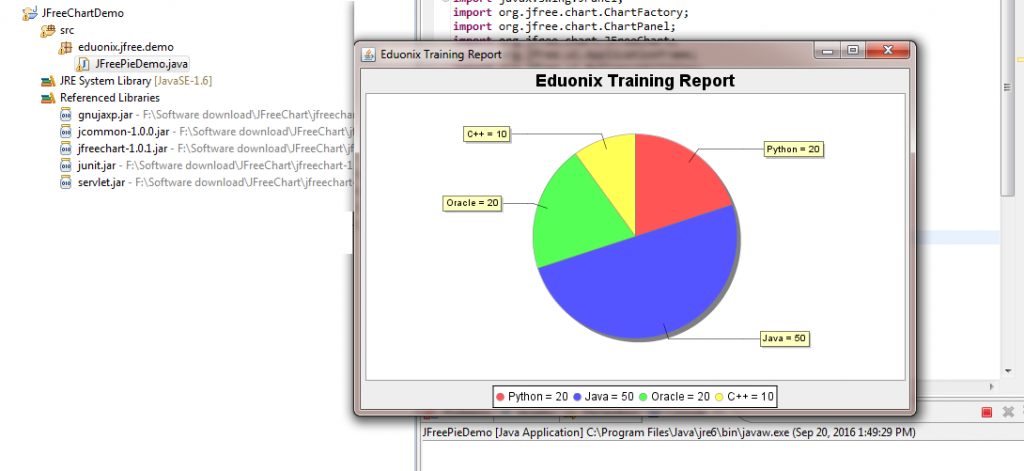Click the gray X Remove Launch icon
Screen dimensions: 1024x471
point(1008,412)
